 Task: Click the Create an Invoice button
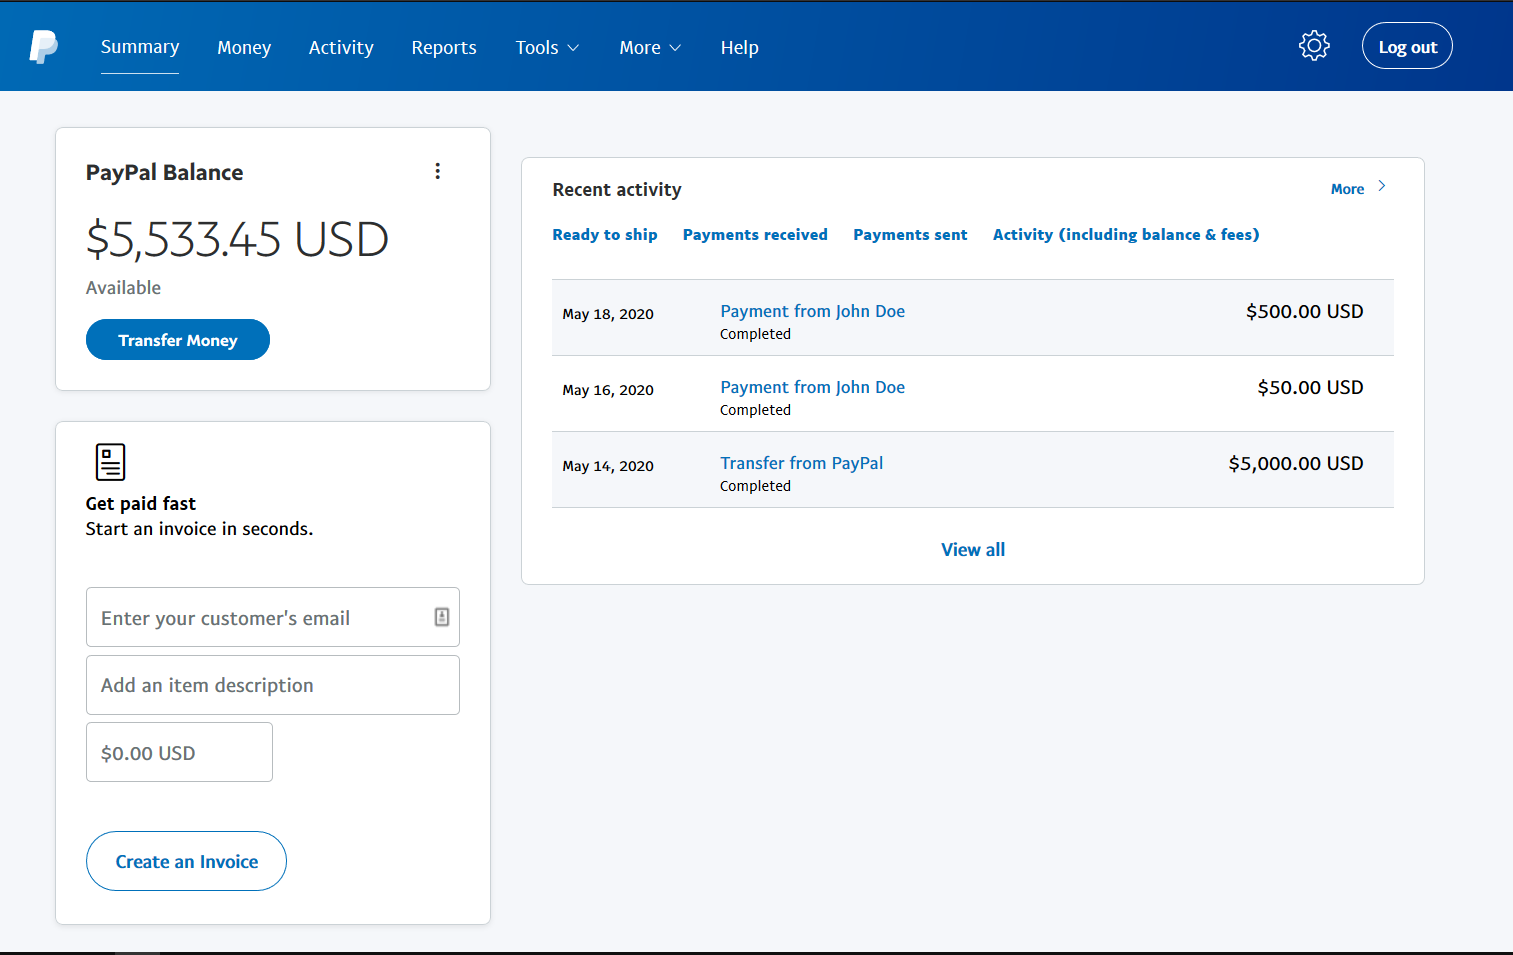186,861
